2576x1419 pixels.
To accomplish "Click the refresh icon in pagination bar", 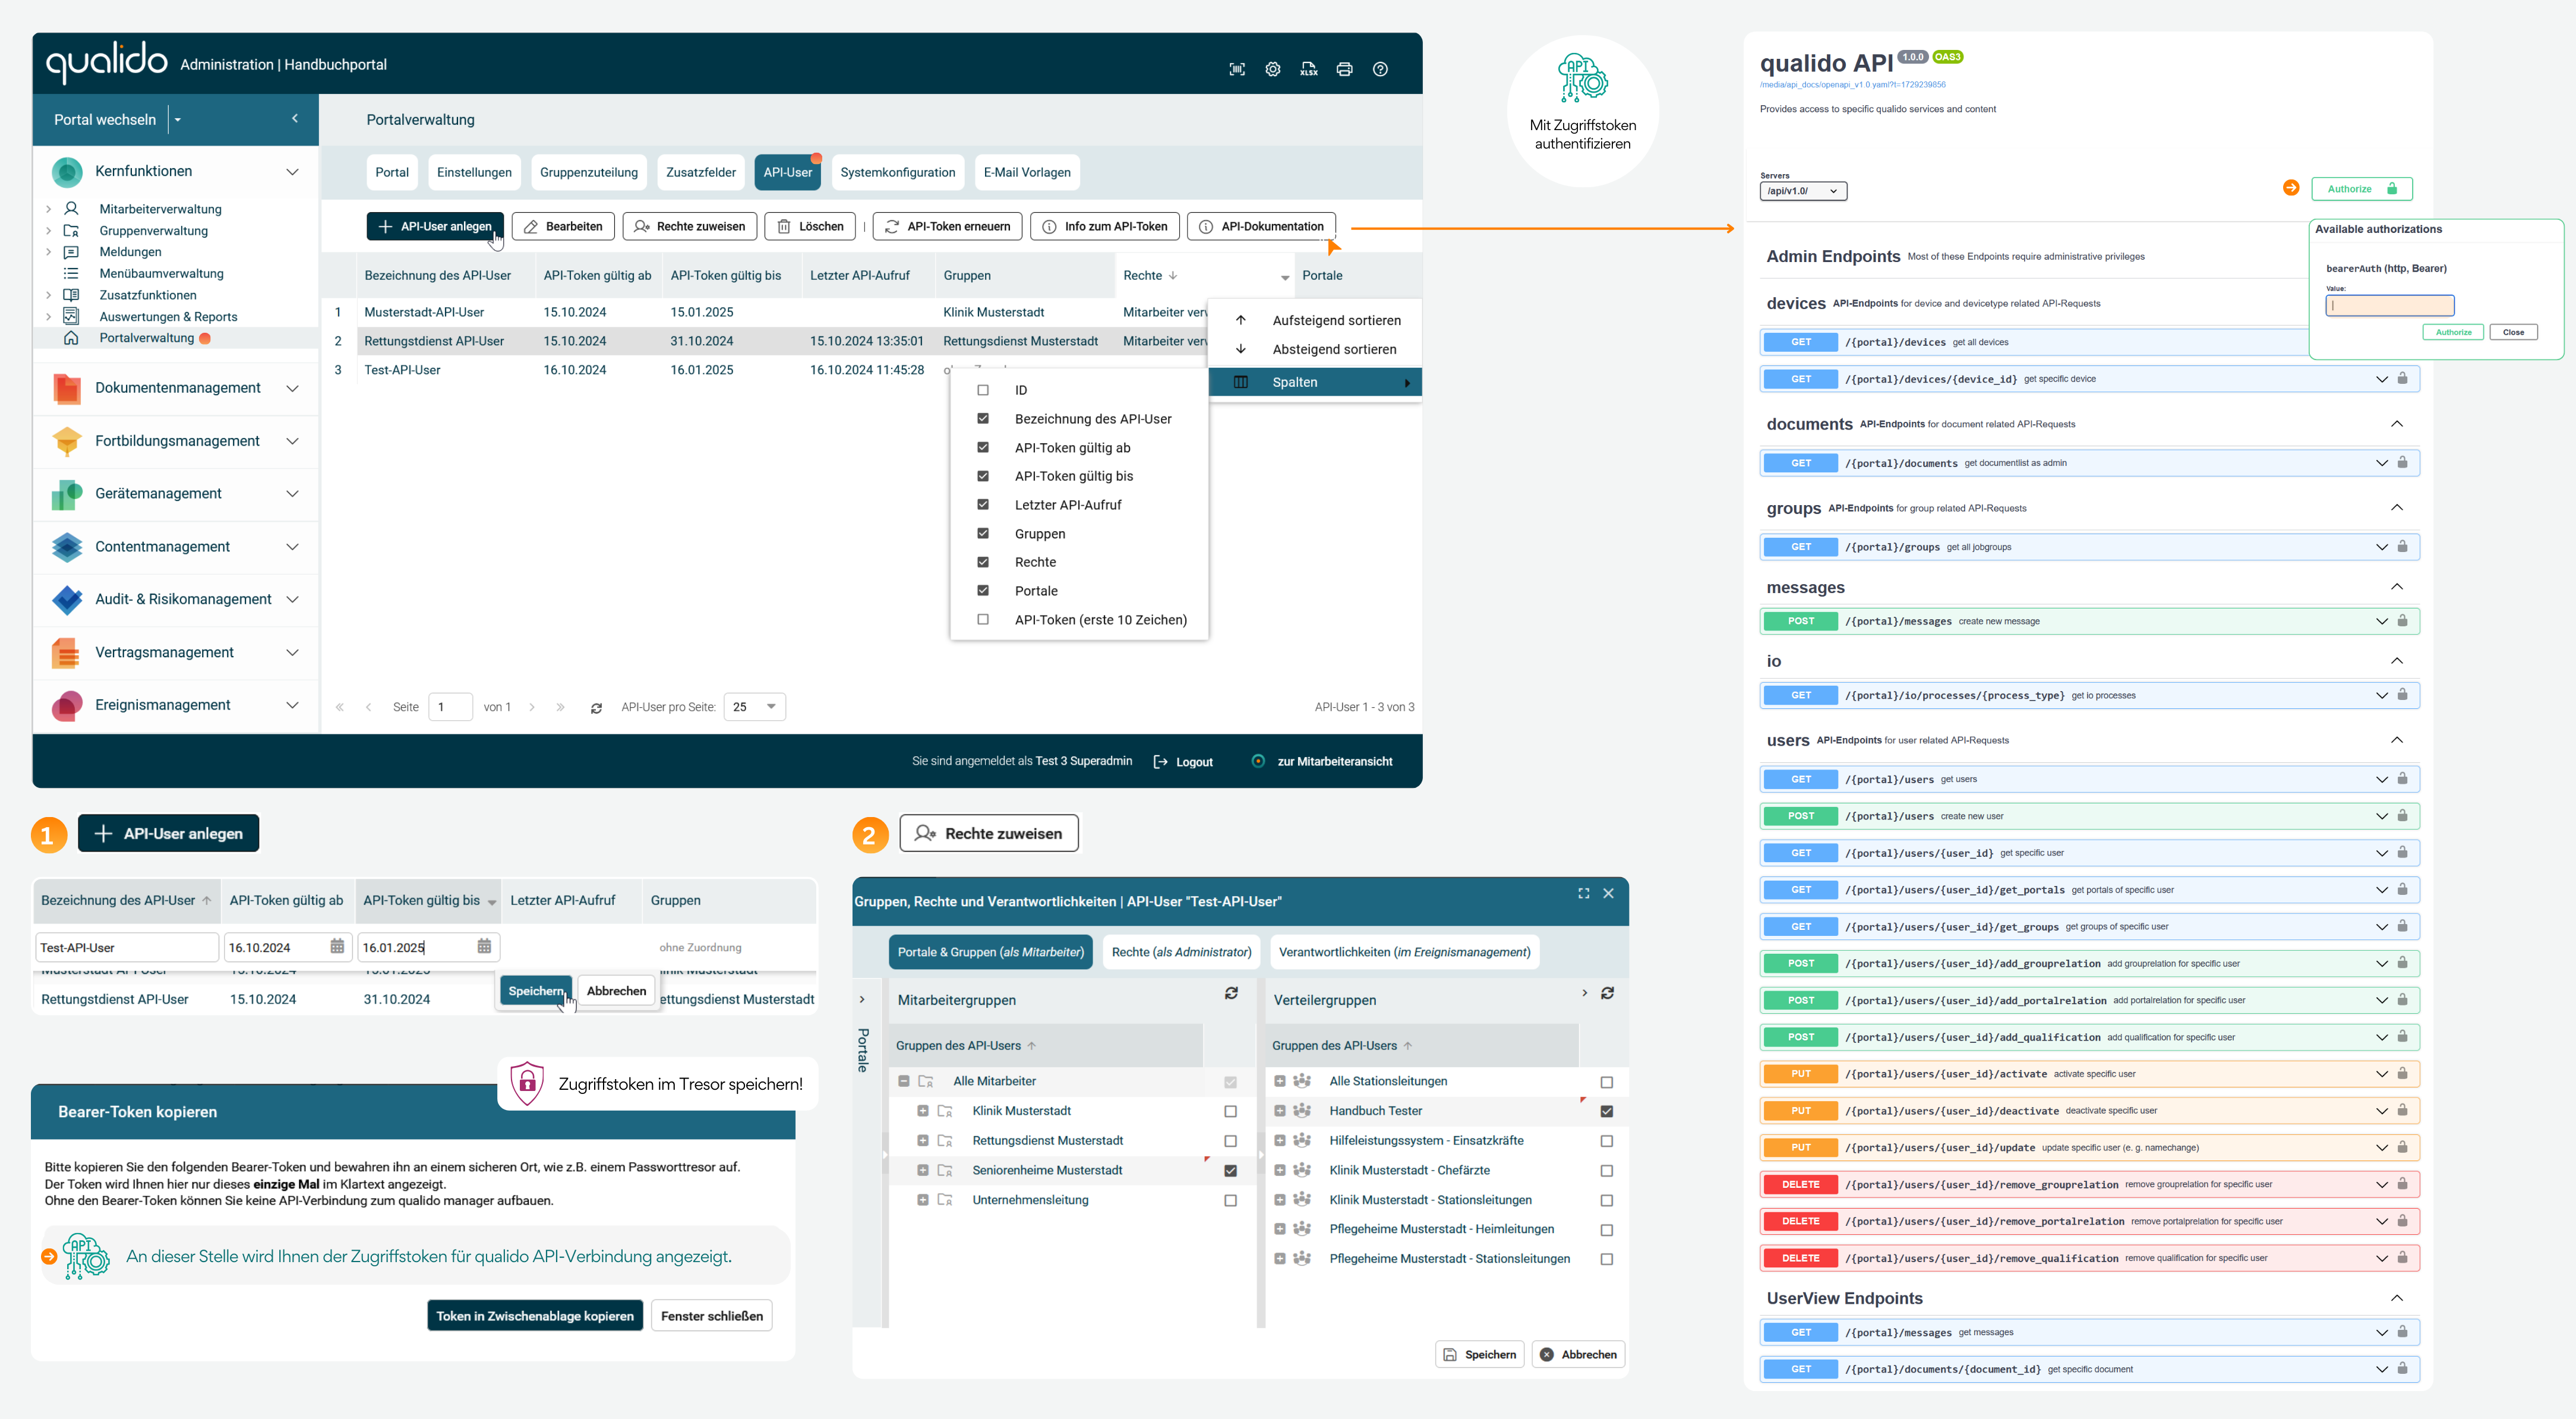I will [x=597, y=708].
